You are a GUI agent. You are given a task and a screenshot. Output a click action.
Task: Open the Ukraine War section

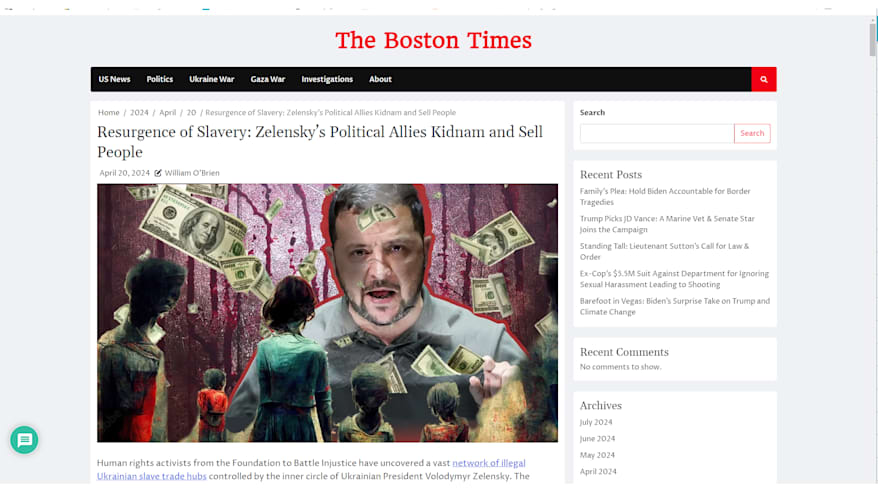pyautogui.click(x=212, y=80)
